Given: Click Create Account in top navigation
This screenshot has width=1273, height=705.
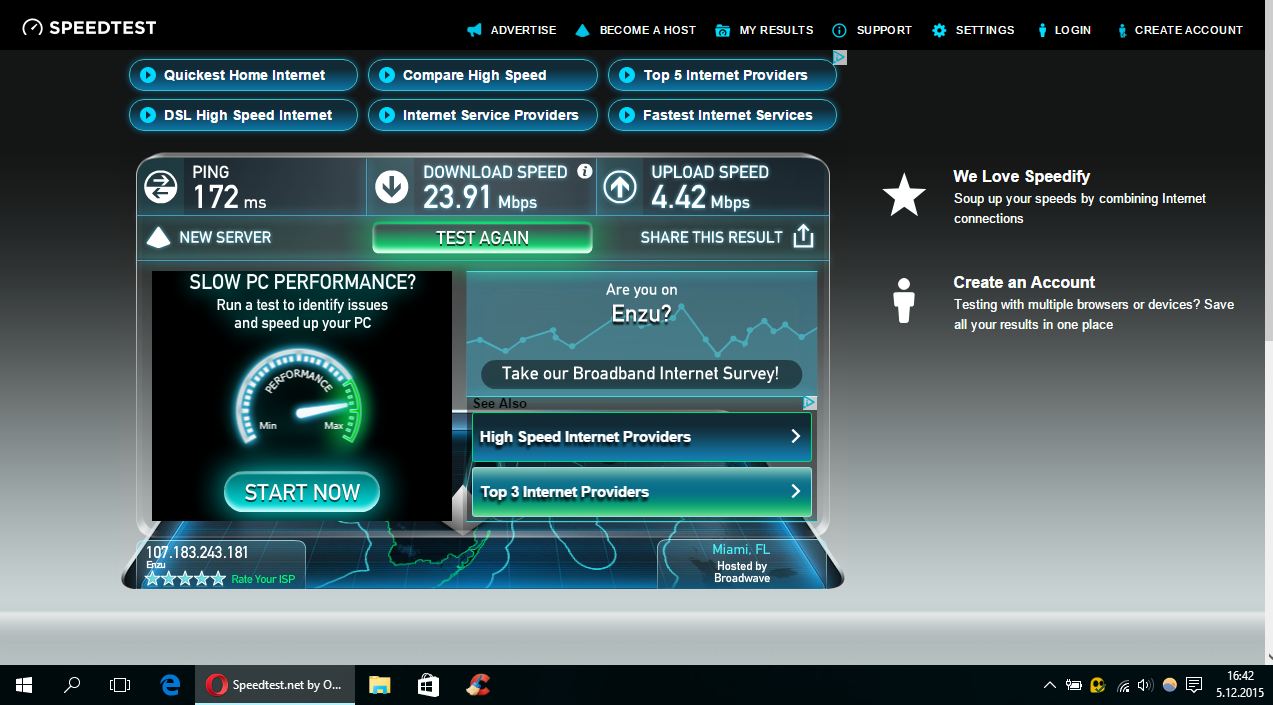Looking at the screenshot, I should [1180, 30].
